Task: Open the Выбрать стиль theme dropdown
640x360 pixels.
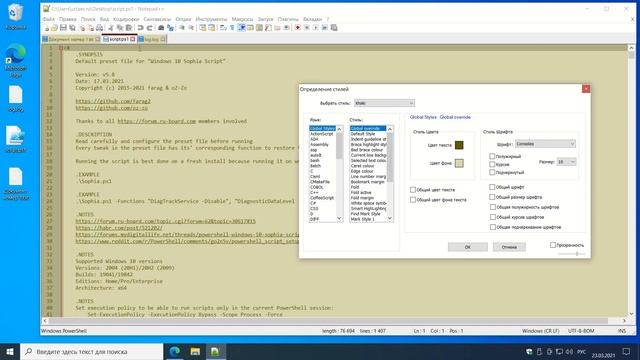Action: pos(384,103)
